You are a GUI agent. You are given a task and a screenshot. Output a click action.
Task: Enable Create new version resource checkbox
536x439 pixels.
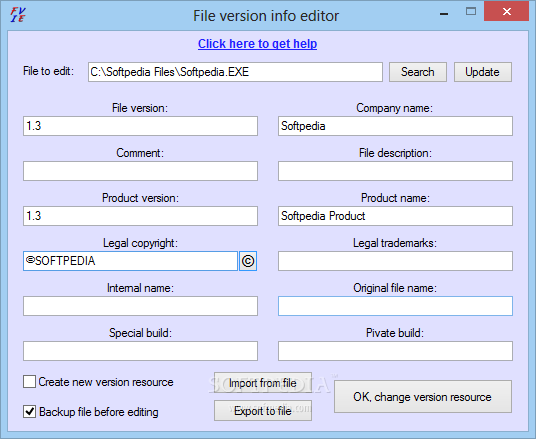tap(29, 382)
